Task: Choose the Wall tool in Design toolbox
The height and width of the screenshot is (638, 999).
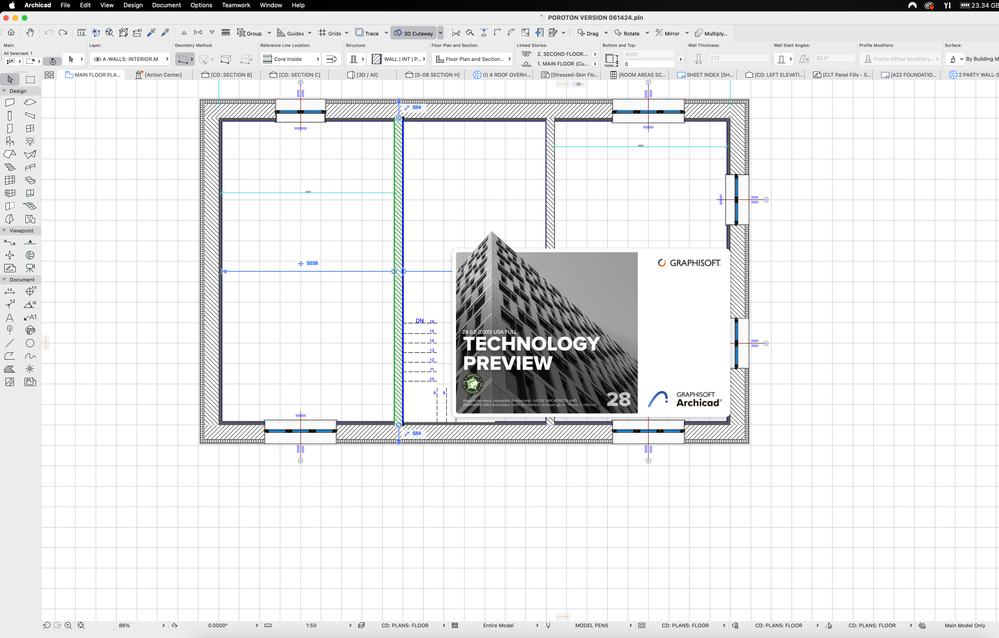Action: [x=10, y=103]
